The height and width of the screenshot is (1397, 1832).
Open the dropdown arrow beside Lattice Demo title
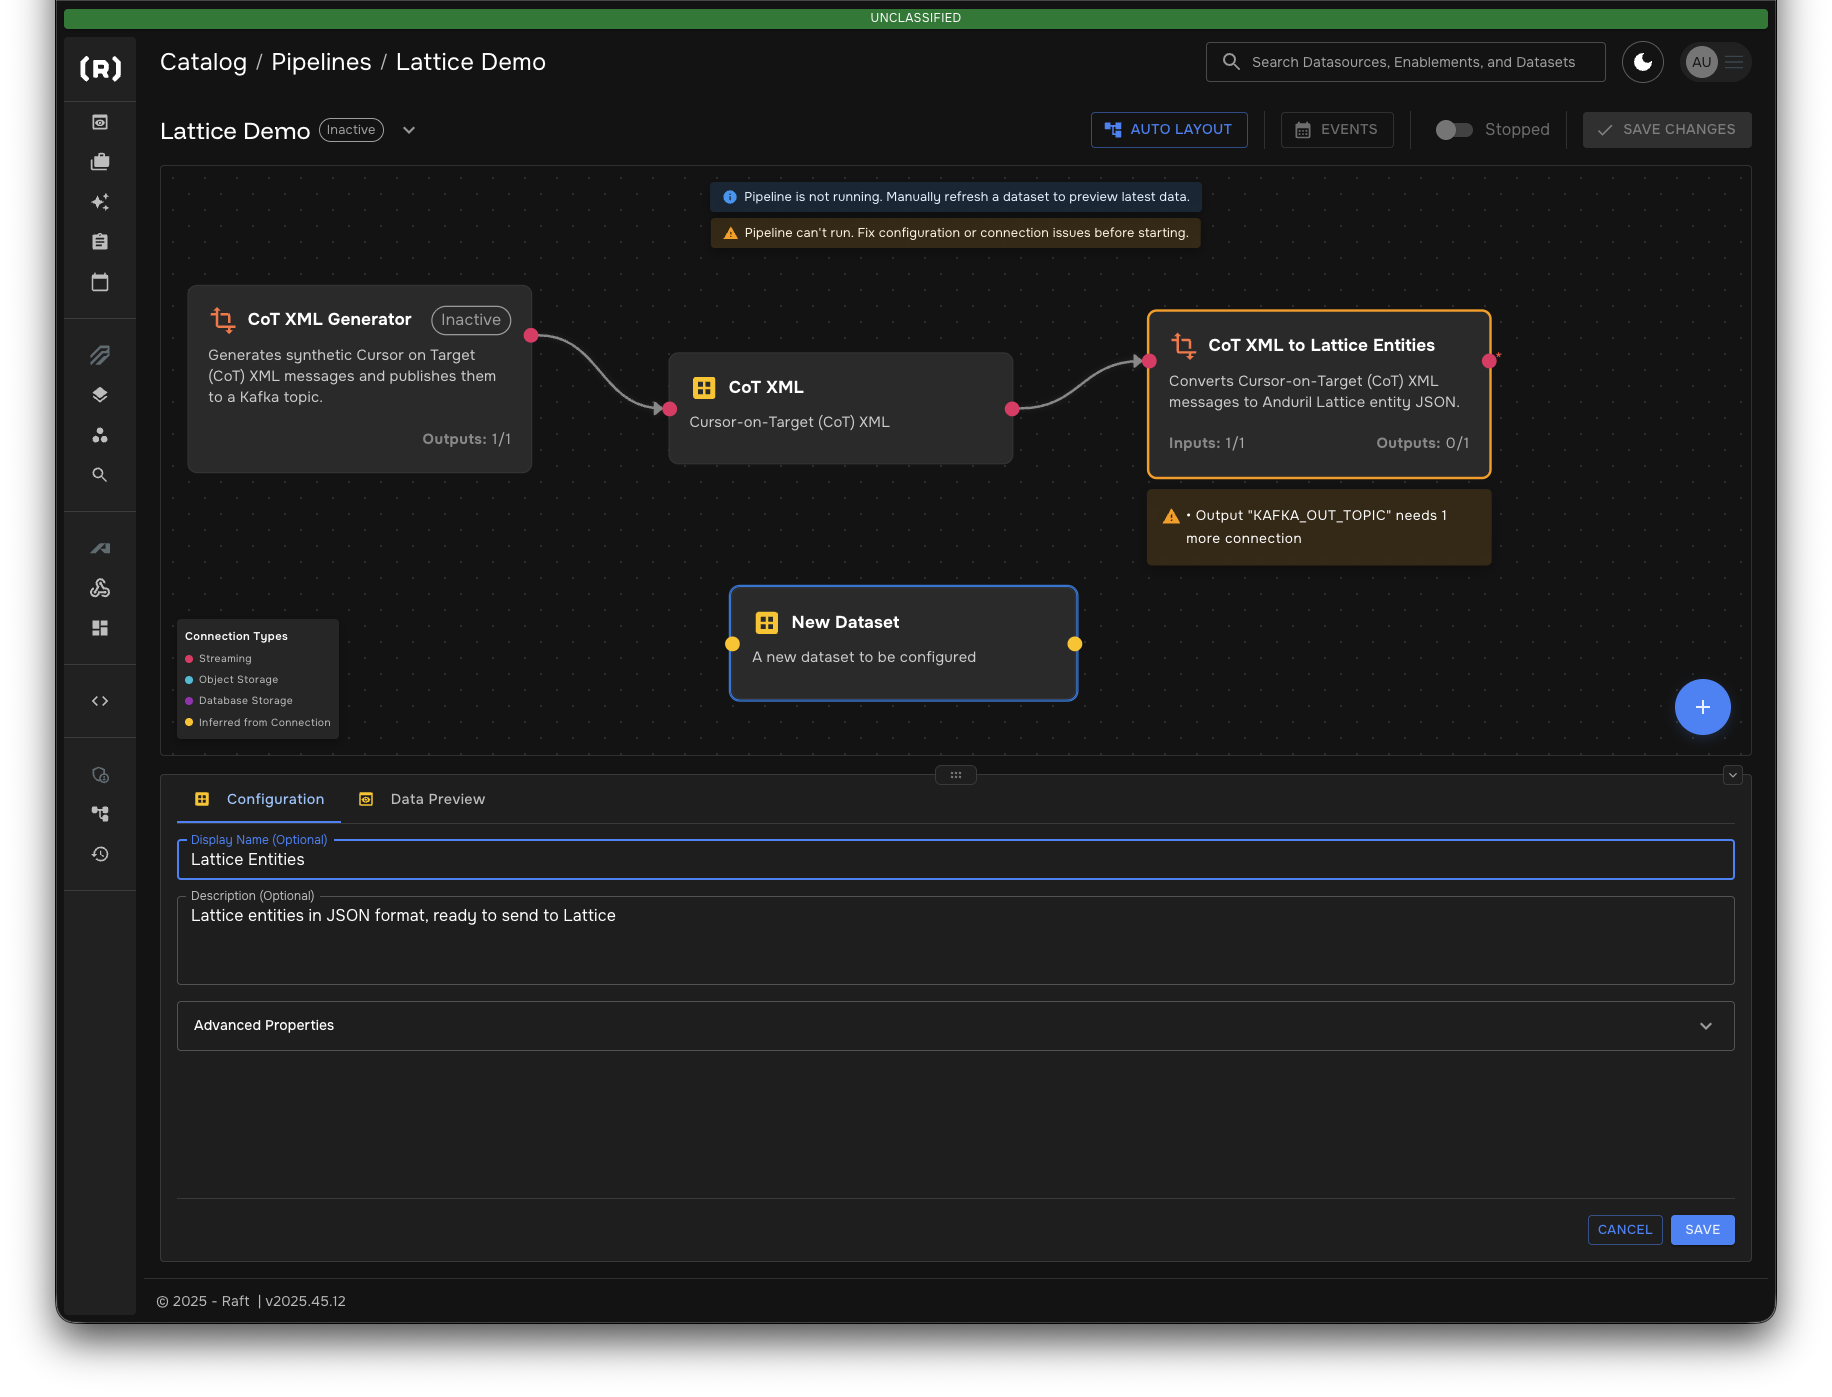pyautogui.click(x=409, y=130)
